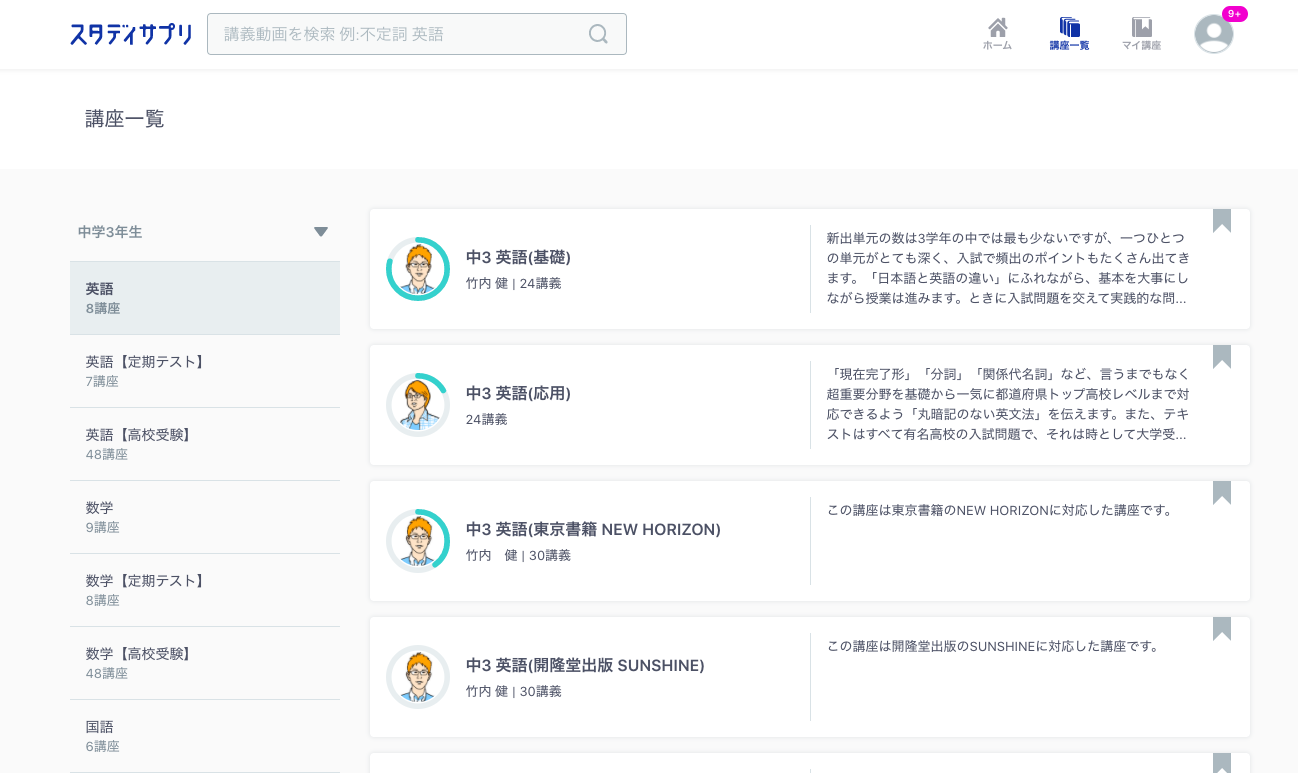Viewport: 1298px width, 773px height.
Task: Select 数学【高校受験】 category
Action: [205, 663]
